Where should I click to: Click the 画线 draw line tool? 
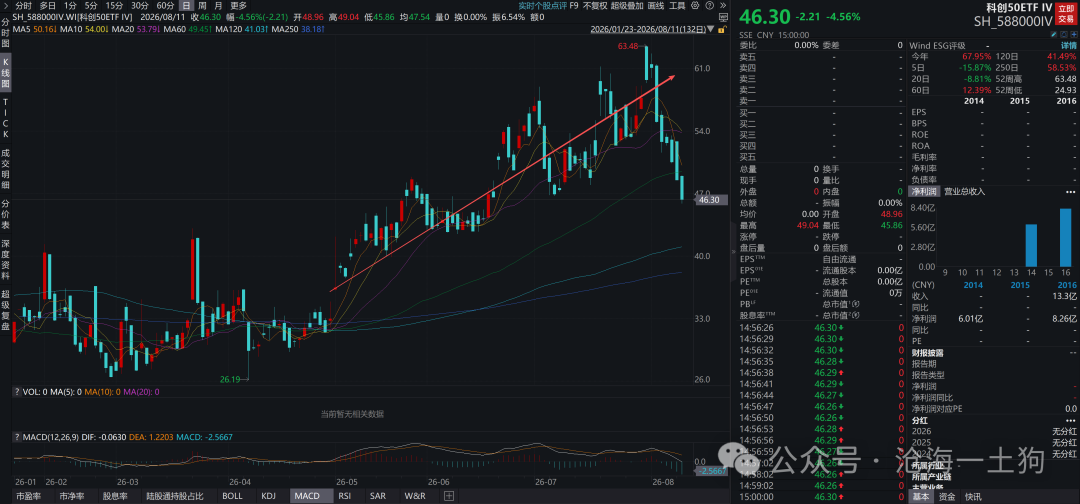656,6
